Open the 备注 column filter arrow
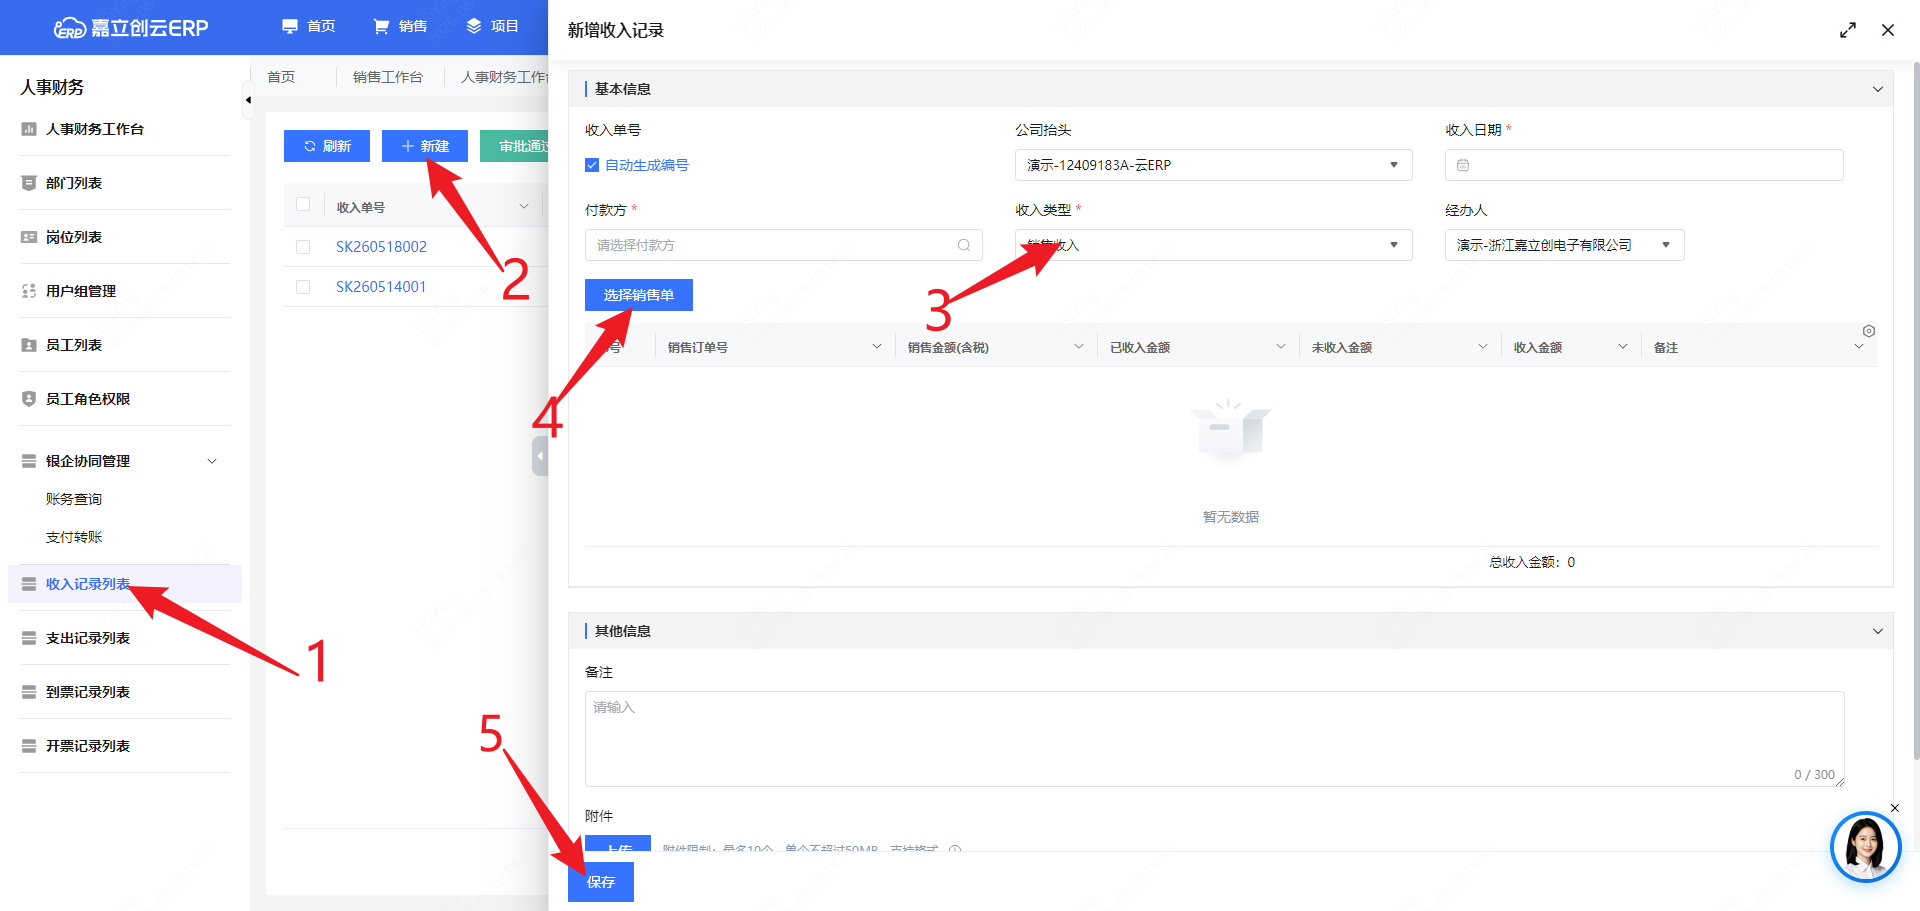Image resolution: width=1920 pixels, height=911 pixels. click(x=1859, y=347)
